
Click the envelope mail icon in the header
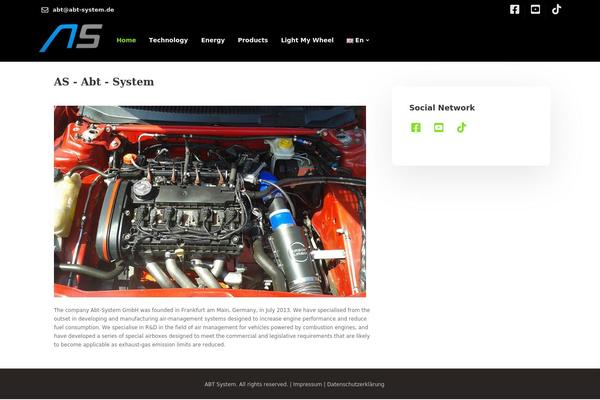pyautogui.click(x=45, y=10)
